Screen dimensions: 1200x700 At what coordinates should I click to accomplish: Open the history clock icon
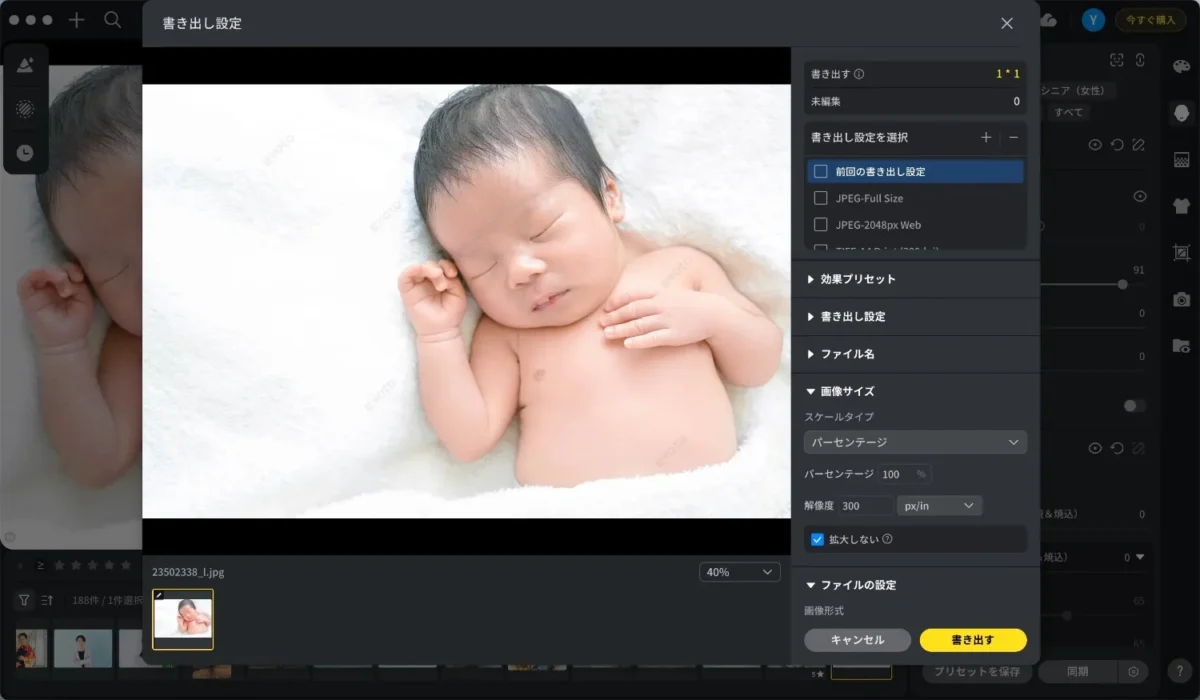[x=26, y=153]
